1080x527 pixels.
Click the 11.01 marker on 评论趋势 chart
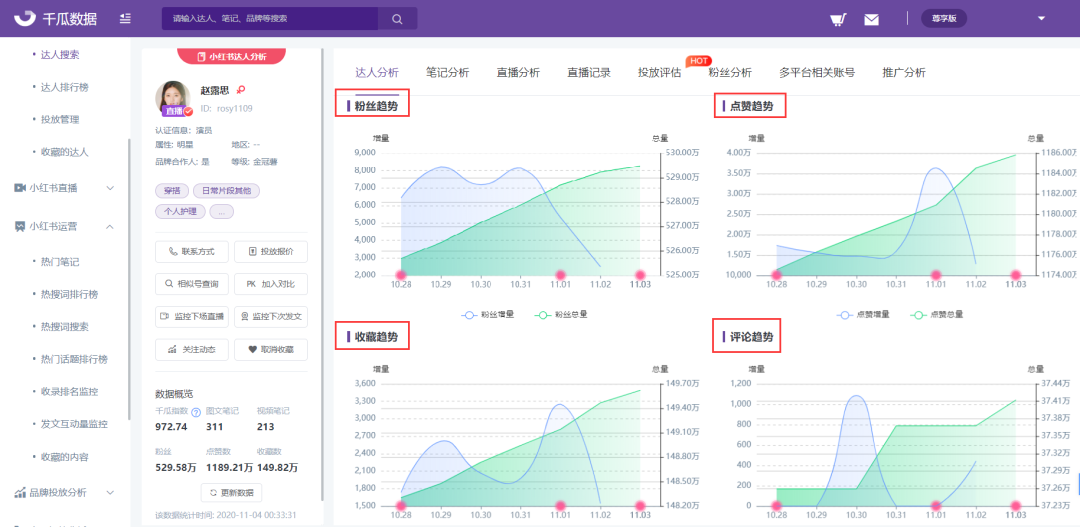(x=935, y=506)
